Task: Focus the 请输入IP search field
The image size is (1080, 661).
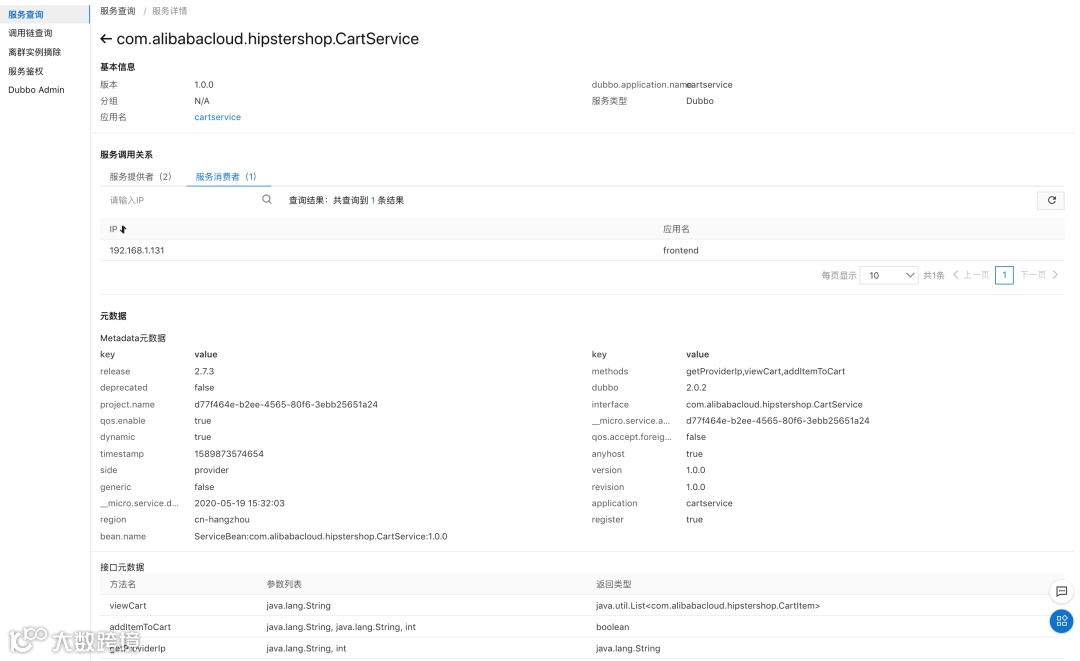Action: [183, 200]
